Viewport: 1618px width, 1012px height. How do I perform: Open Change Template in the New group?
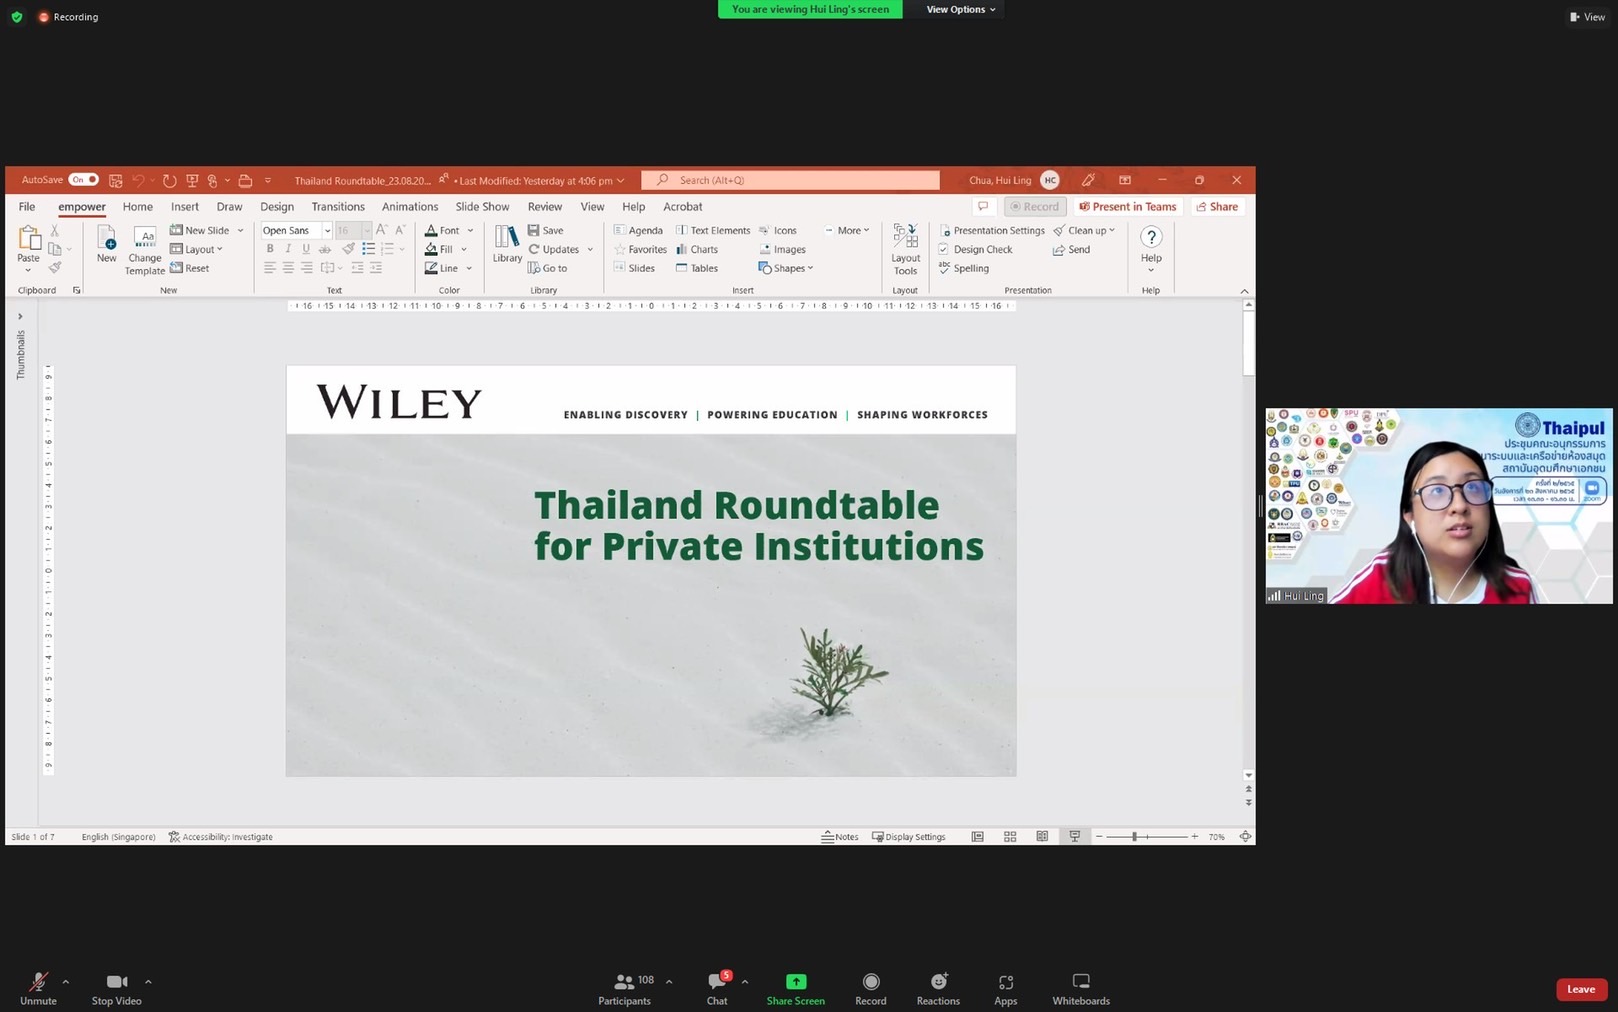pos(145,251)
